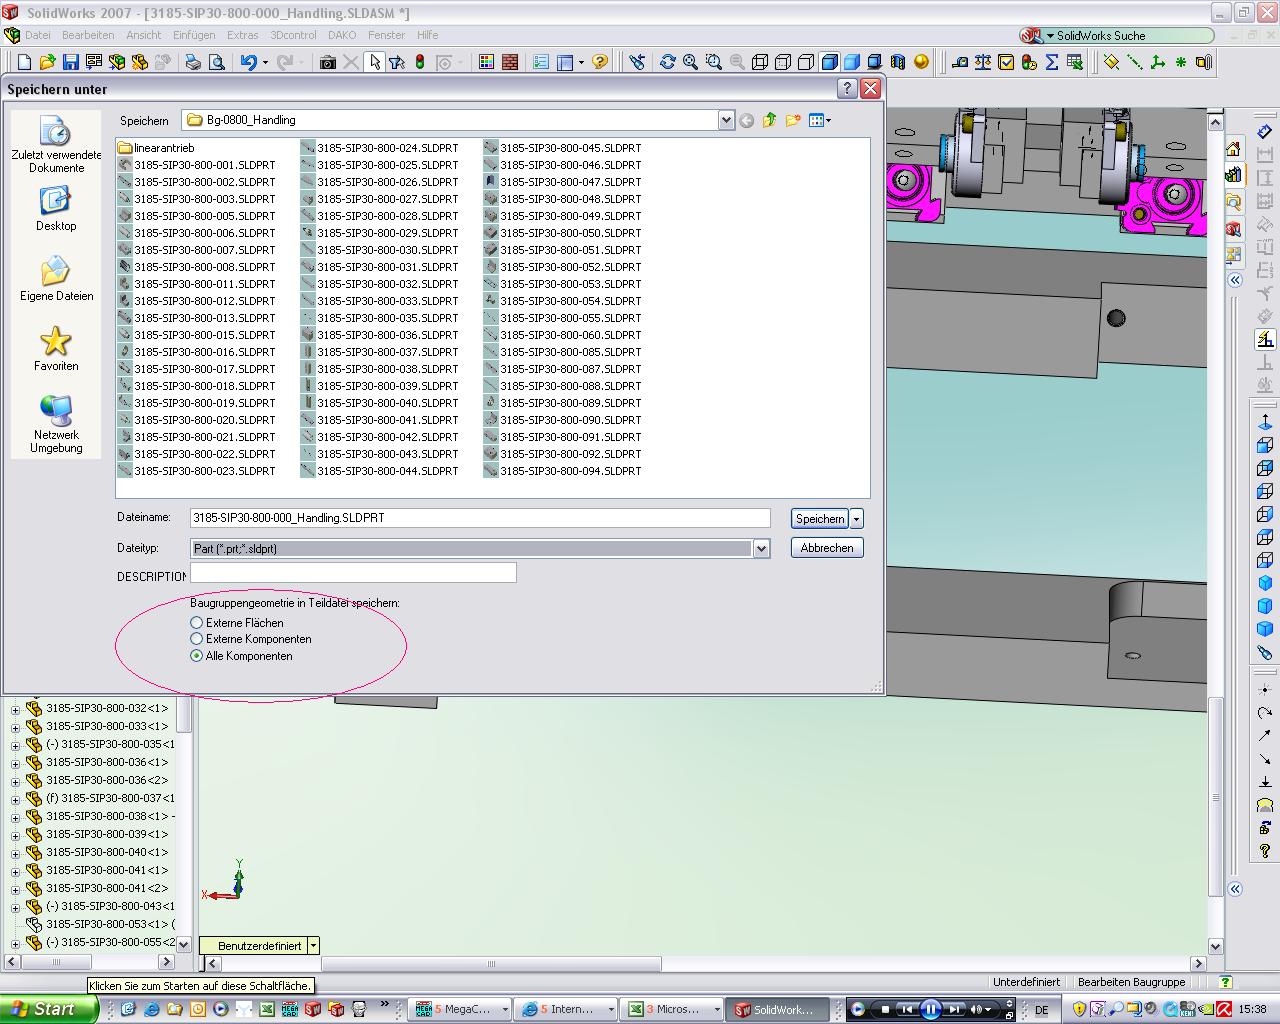The image size is (1280, 1024).
Task: Click the Up One Level folder icon
Action: click(769, 120)
